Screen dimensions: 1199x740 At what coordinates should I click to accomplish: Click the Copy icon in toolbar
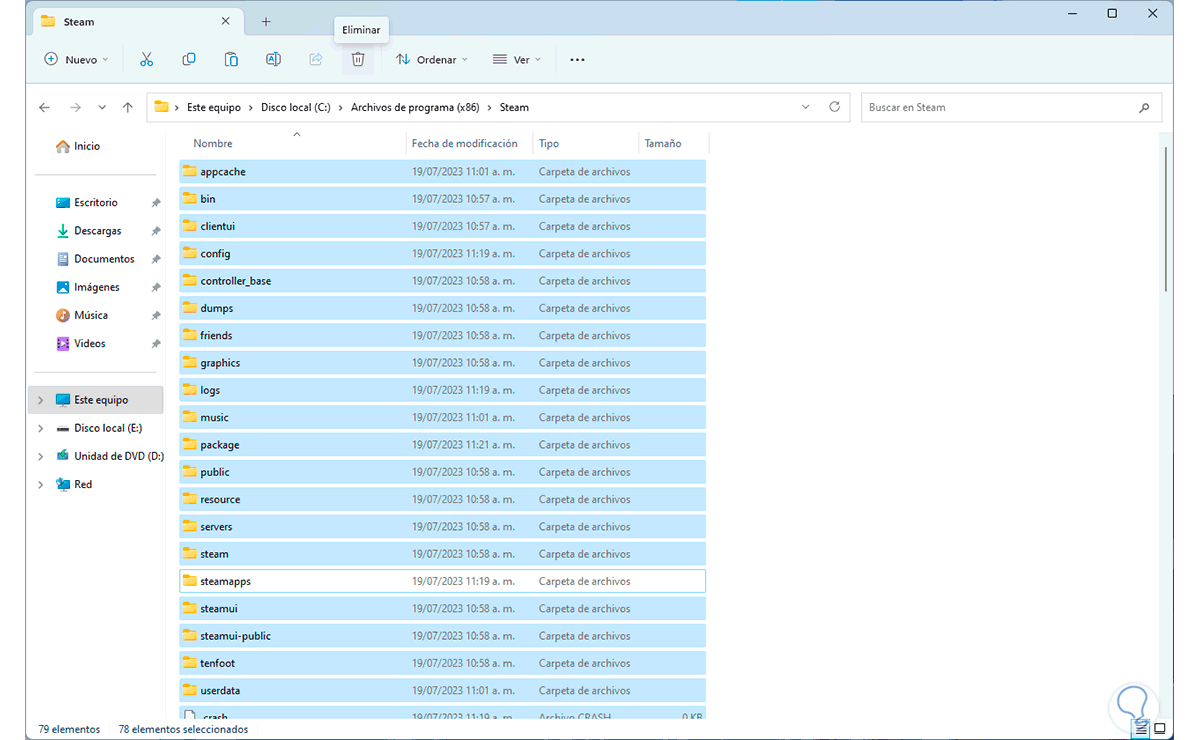[x=189, y=60]
